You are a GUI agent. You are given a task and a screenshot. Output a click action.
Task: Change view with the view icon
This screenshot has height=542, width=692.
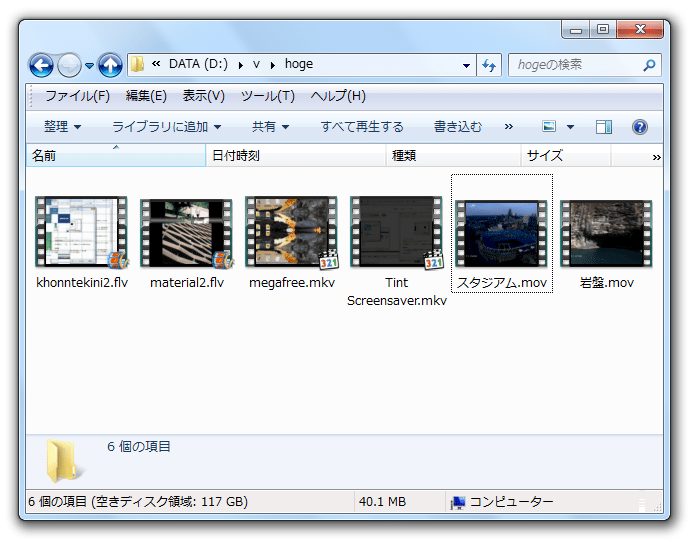[x=549, y=127]
